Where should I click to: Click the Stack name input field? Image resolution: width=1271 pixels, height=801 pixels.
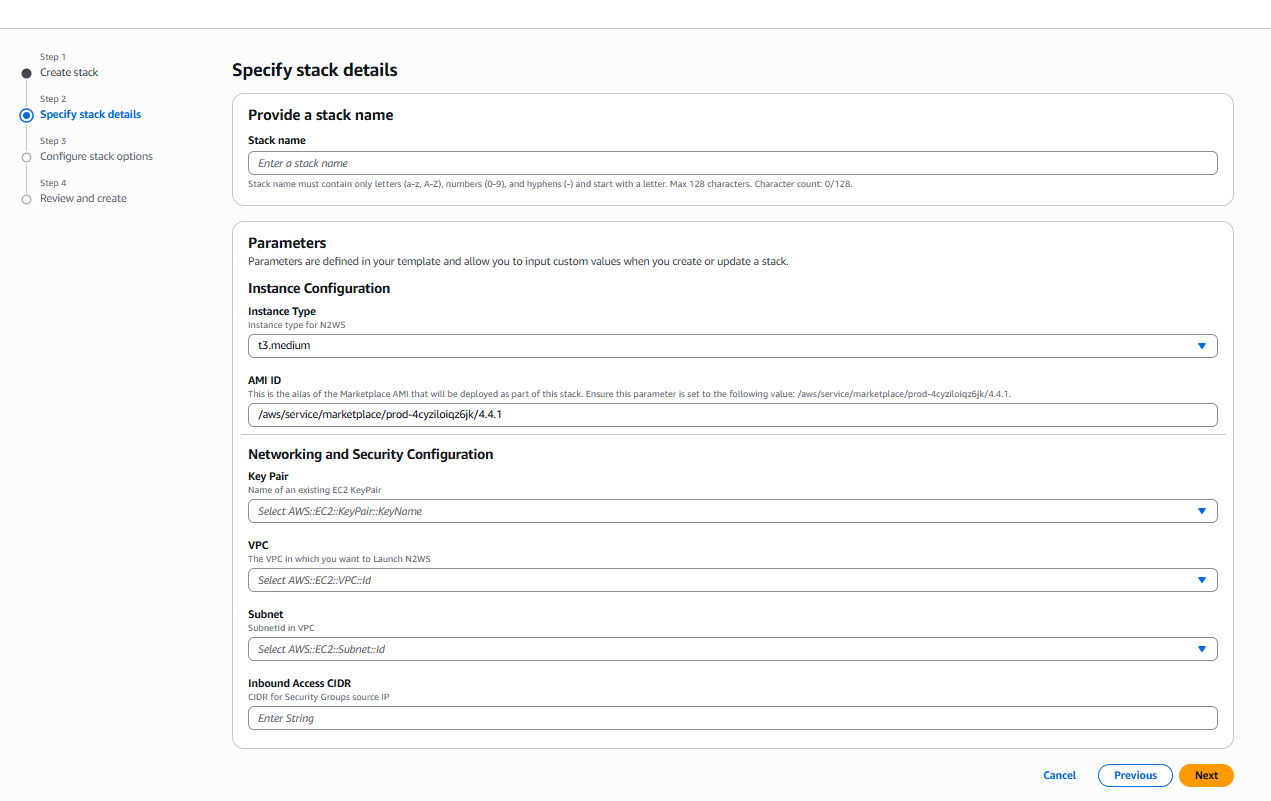click(732, 163)
